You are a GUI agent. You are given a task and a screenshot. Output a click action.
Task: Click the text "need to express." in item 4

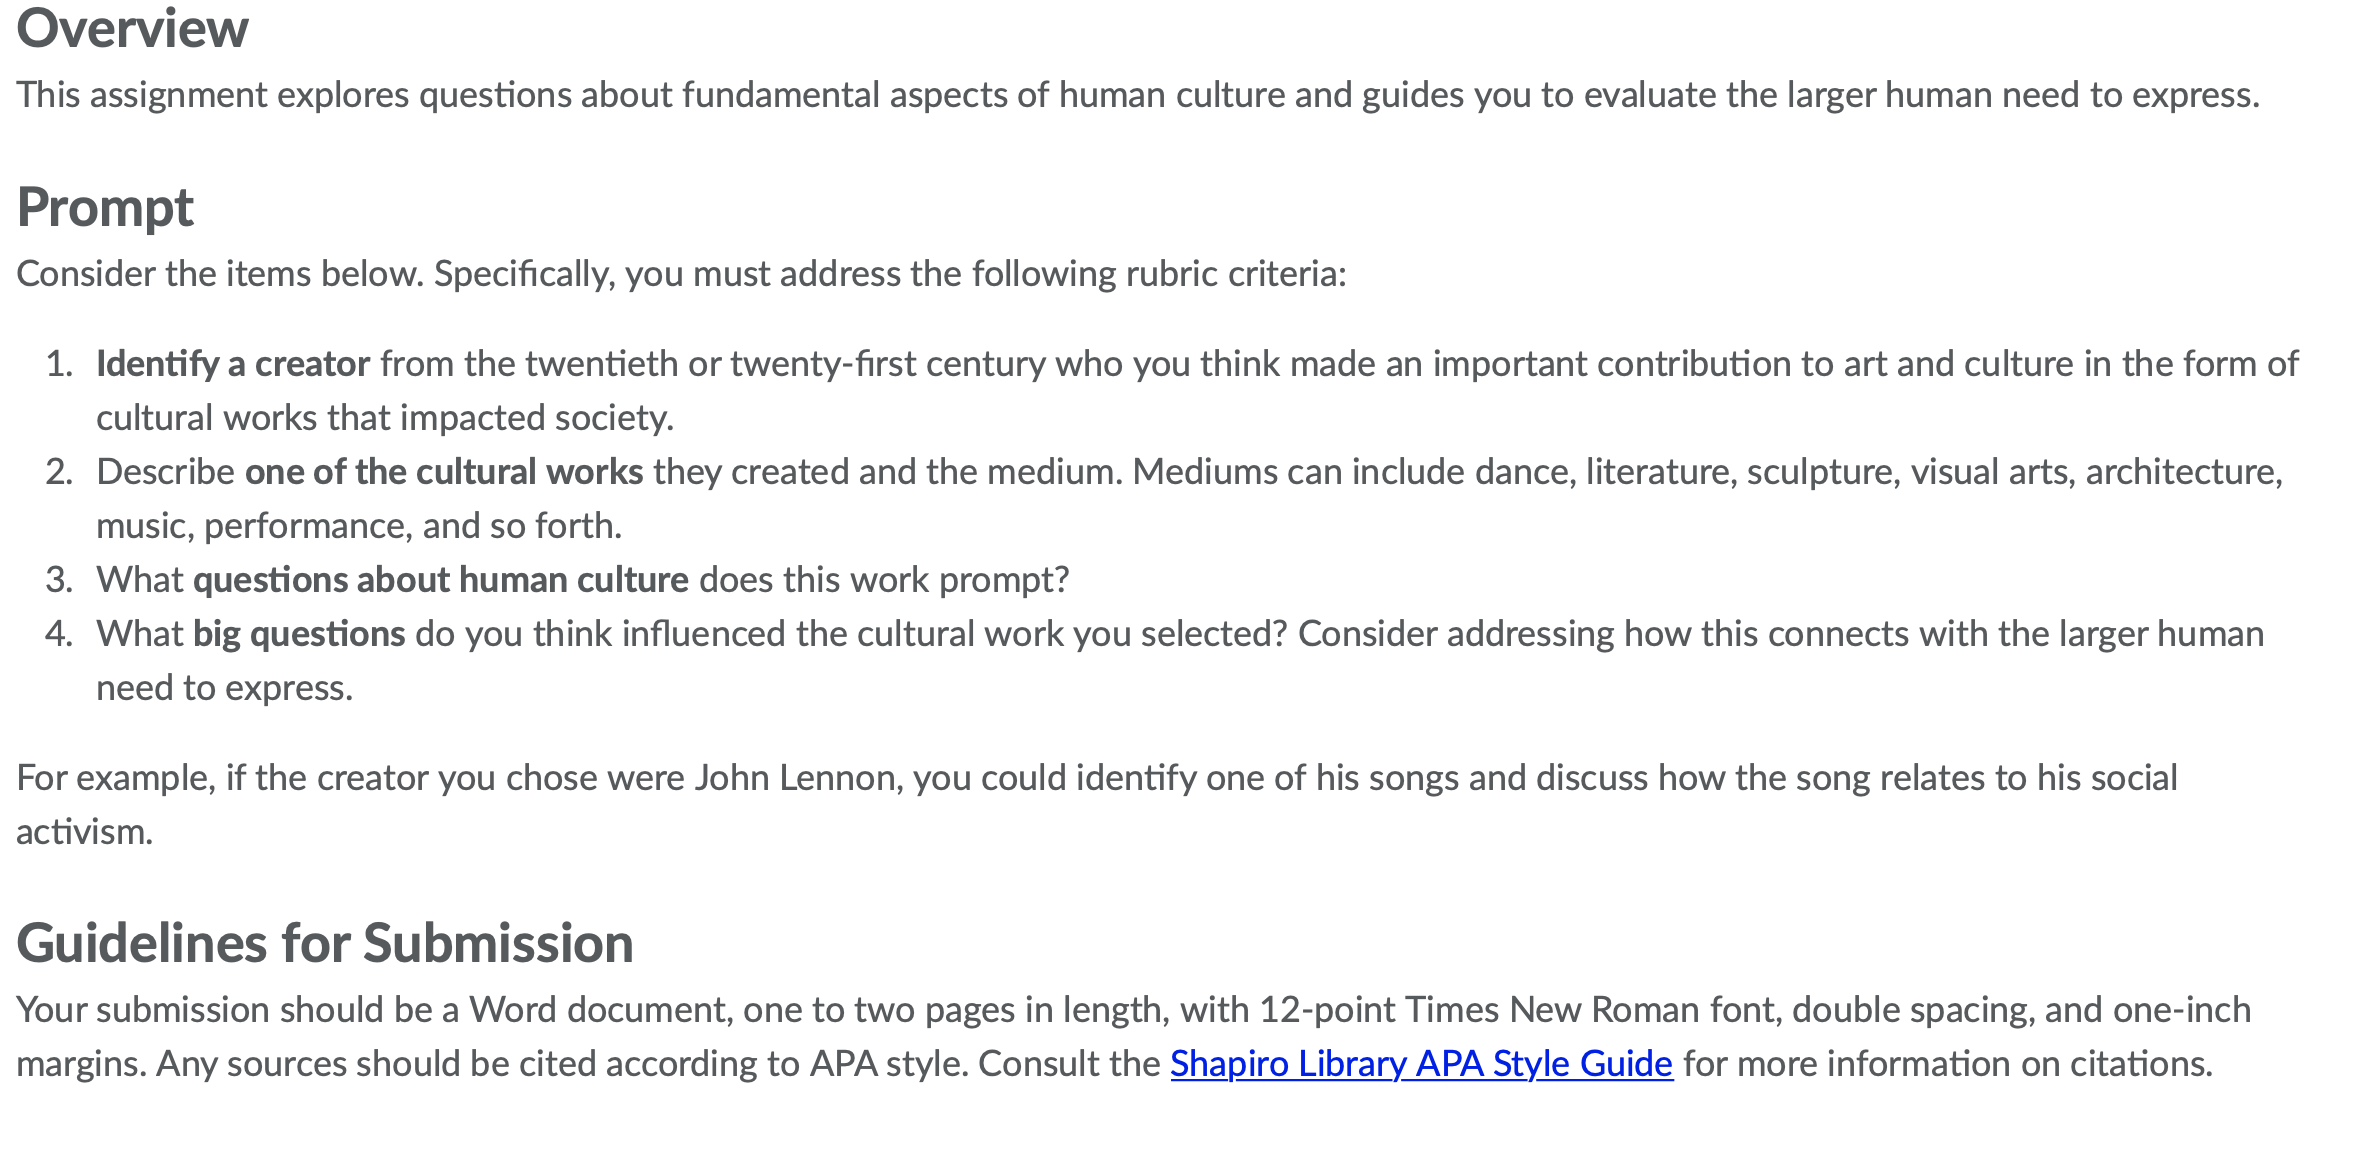(225, 687)
